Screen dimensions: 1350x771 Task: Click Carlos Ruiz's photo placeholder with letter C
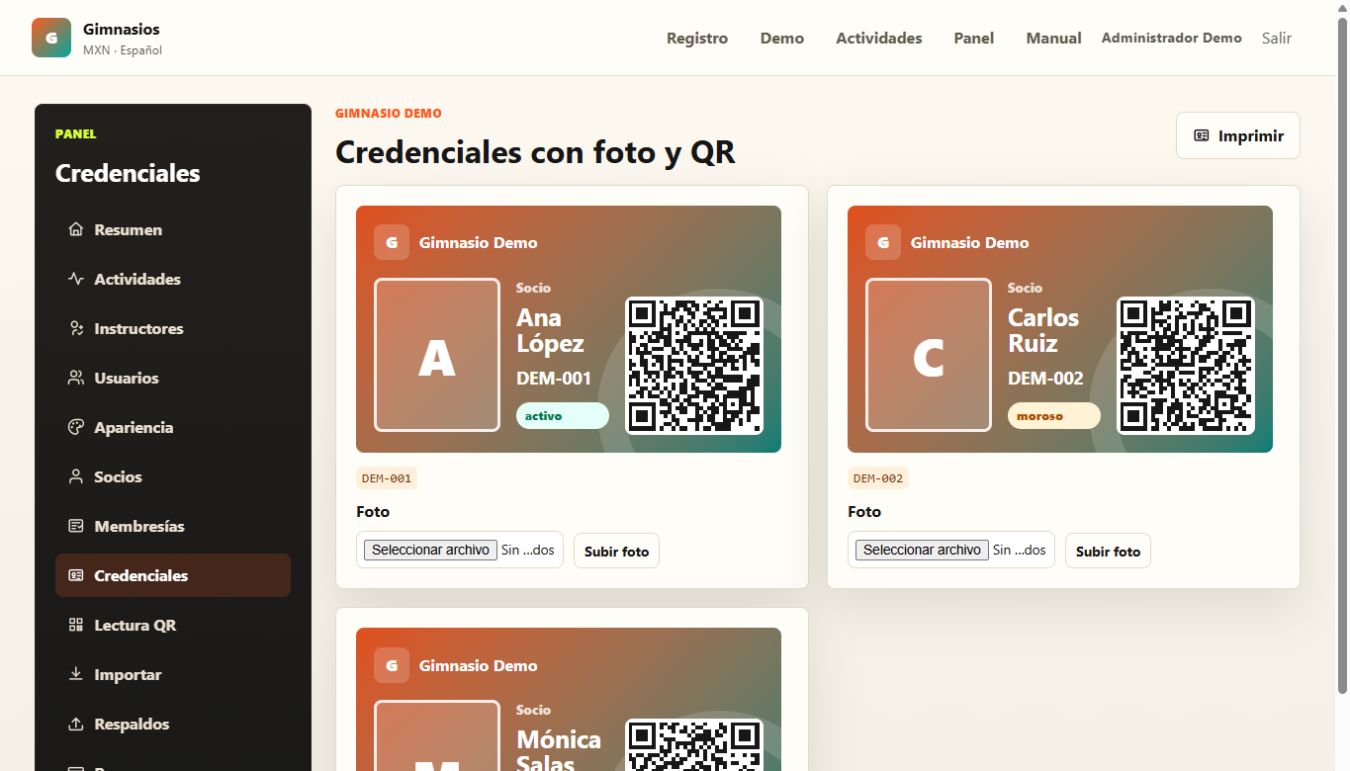[x=928, y=355]
